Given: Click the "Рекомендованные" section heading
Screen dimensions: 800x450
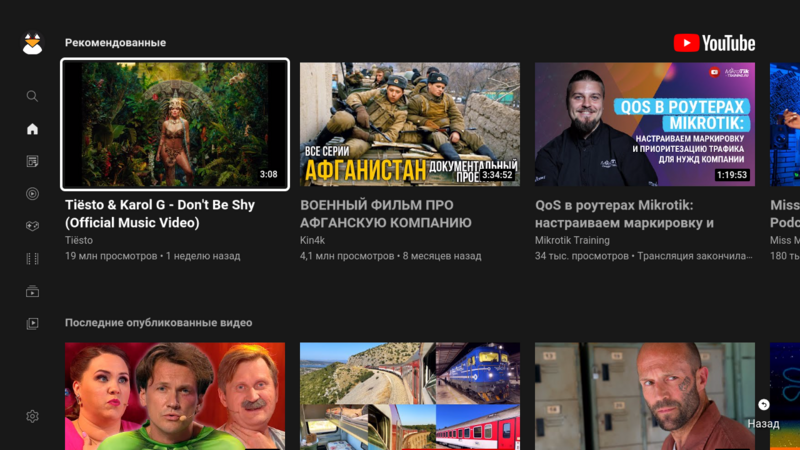Looking at the screenshot, I should pos(115,43).
